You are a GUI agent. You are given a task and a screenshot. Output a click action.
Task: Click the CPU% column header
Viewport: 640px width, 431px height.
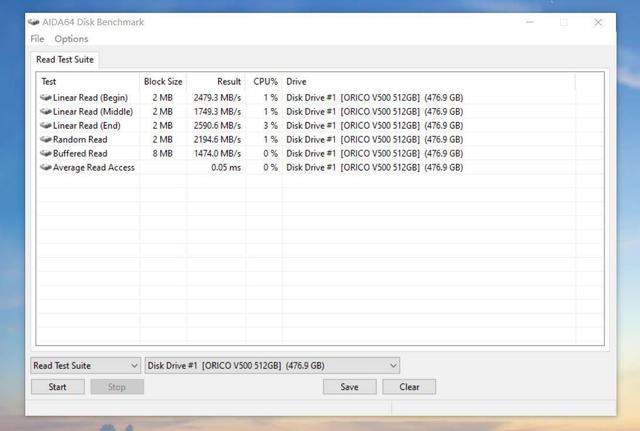(x=264, y=82)
